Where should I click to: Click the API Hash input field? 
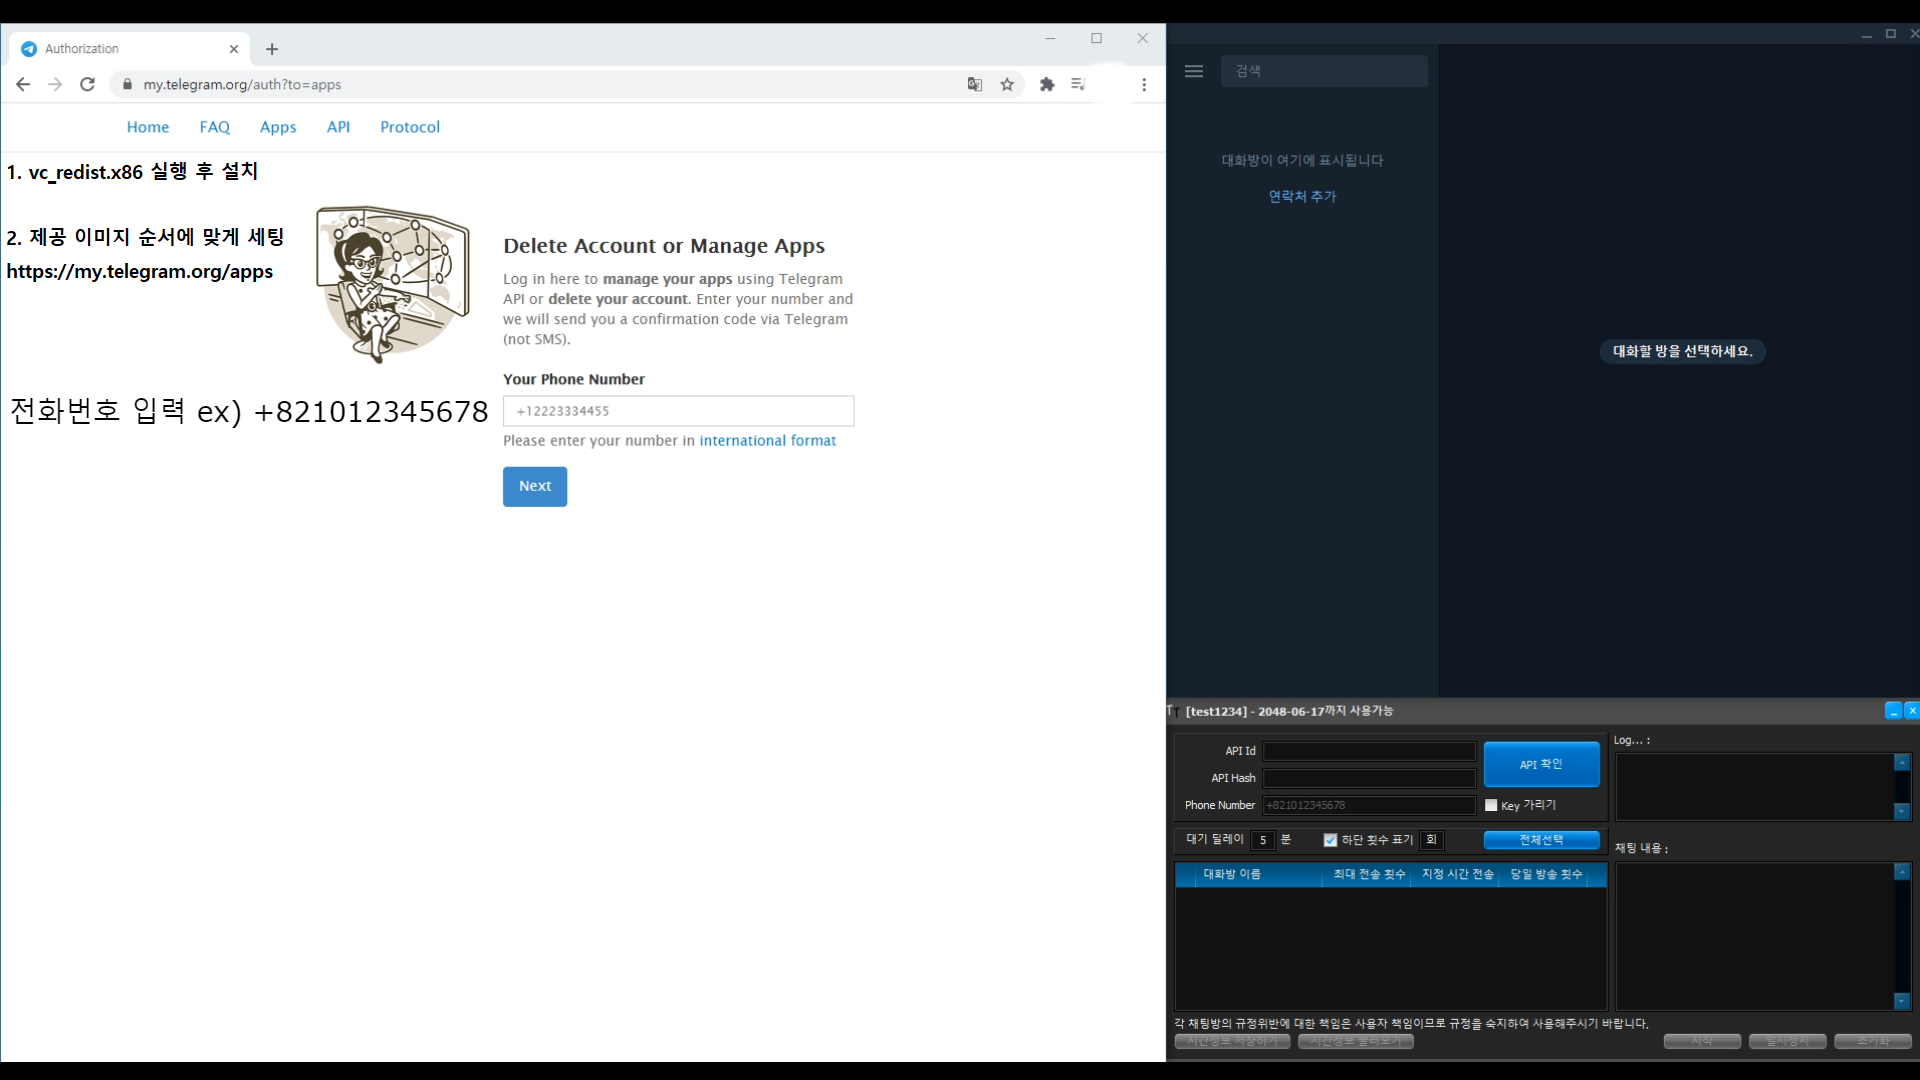point(1369,778)
